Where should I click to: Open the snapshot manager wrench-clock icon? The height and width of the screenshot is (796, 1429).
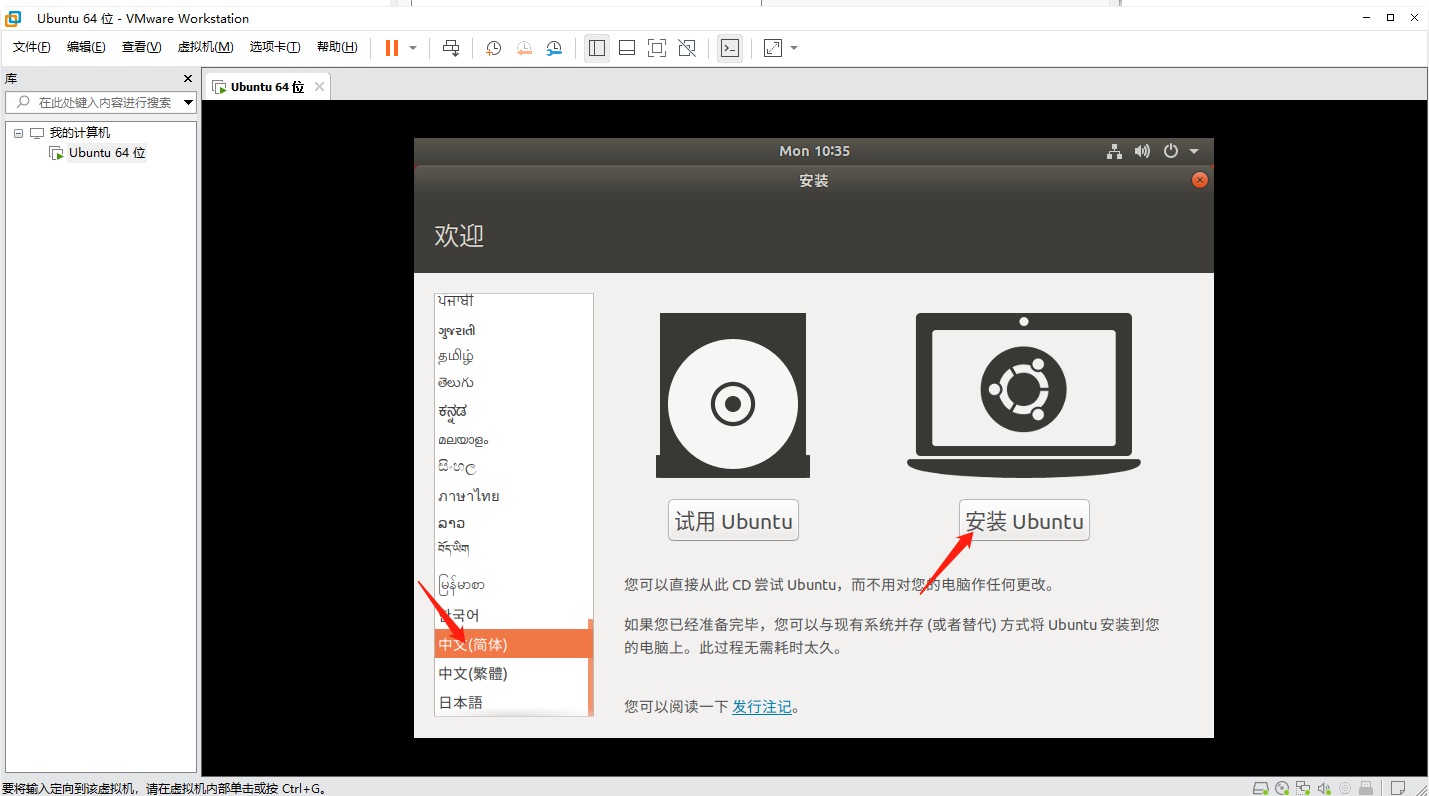click(554, 48)
